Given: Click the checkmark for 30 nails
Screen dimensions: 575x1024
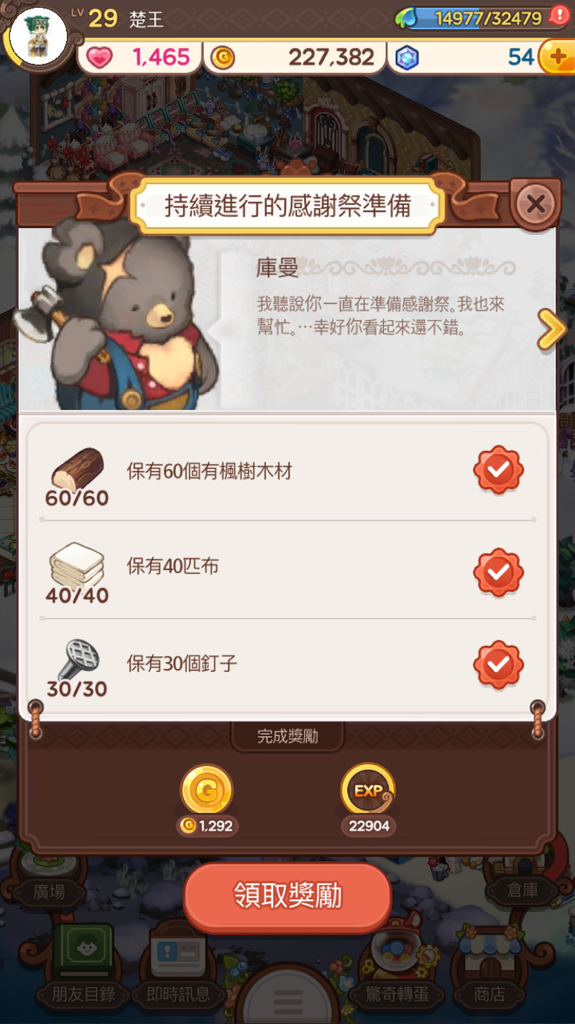Looking at the screenshot, I should [x=499, y=665].
